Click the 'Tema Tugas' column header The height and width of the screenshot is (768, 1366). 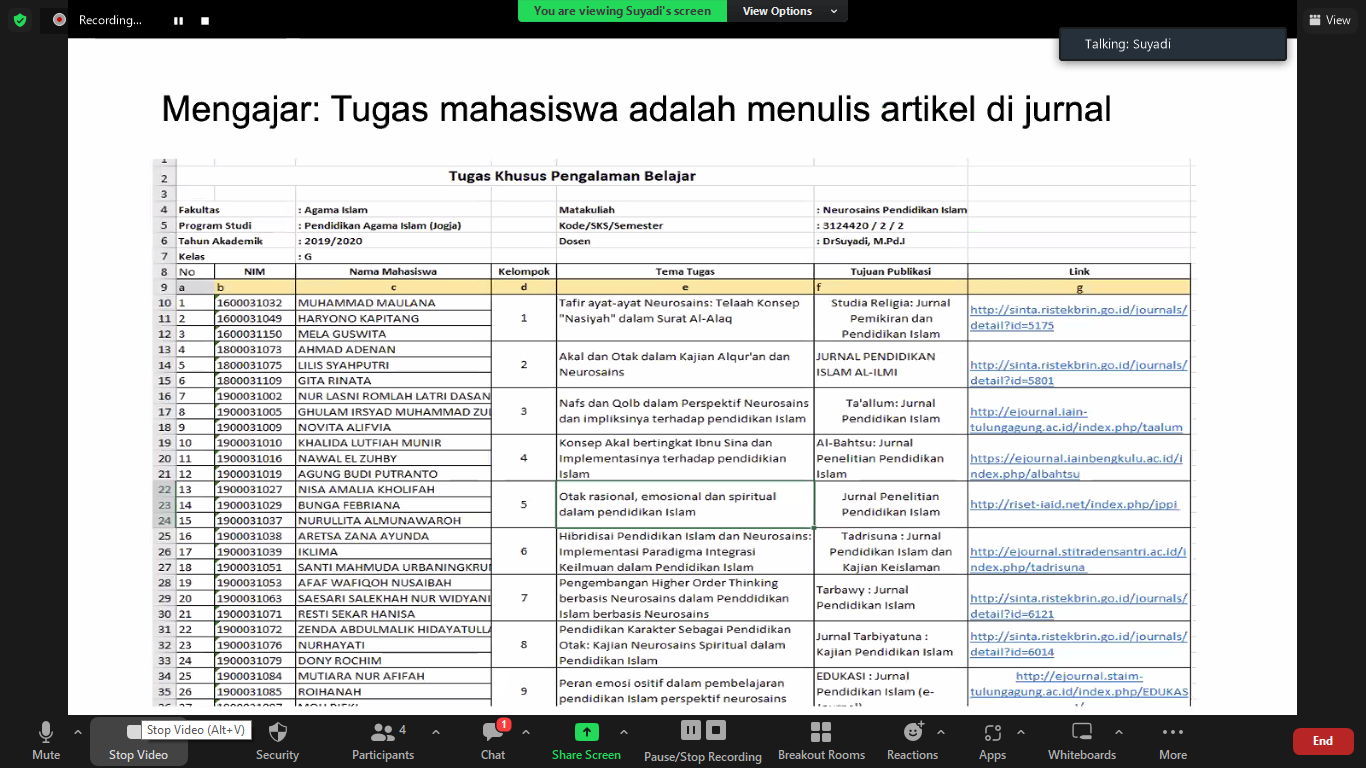[x=685, y=272]
